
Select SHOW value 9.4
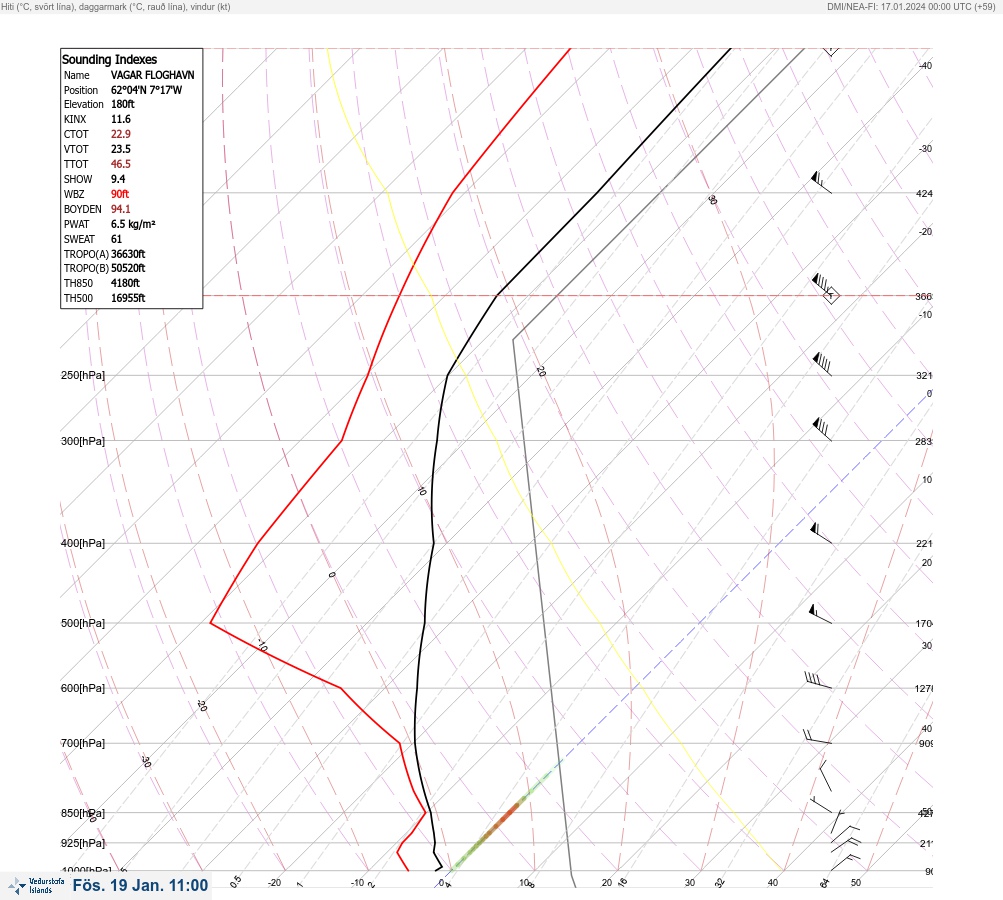coord(118,179)
